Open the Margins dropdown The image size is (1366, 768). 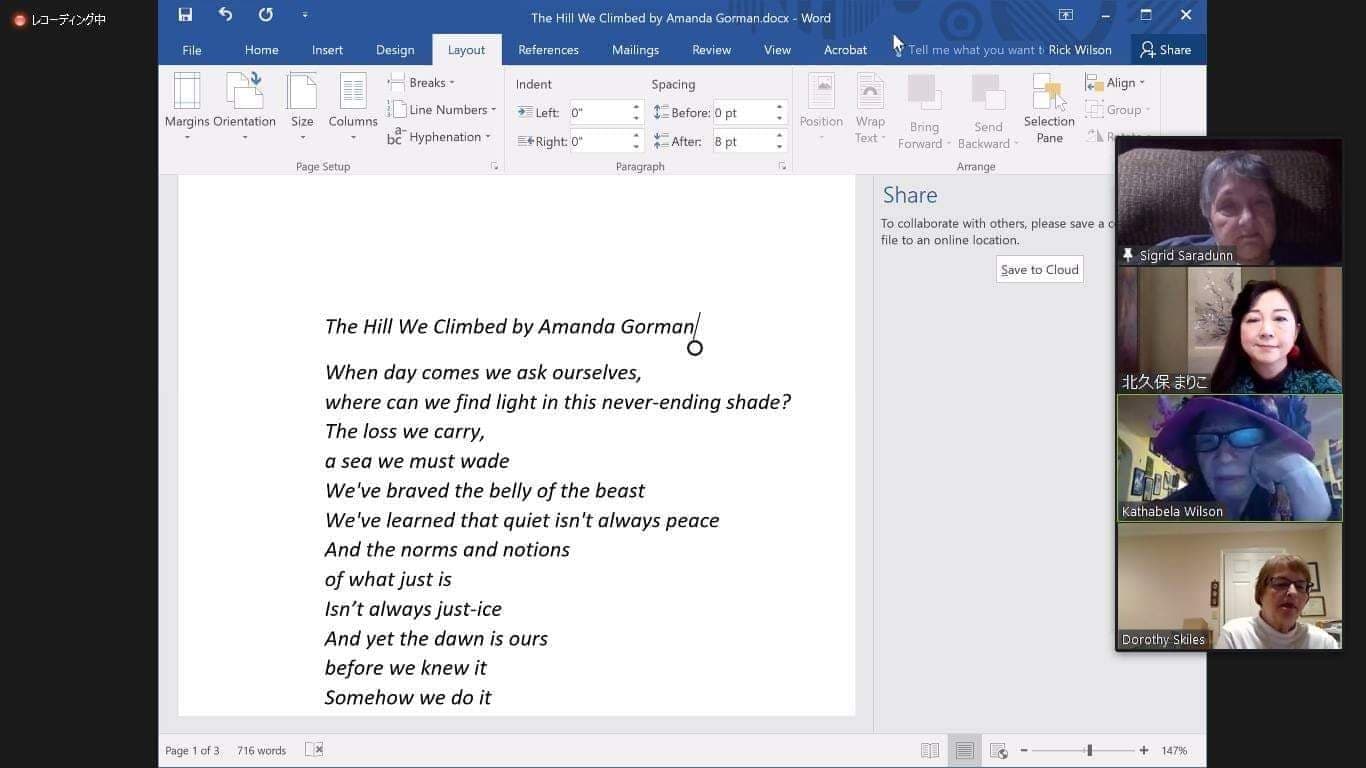tap(187, 107)
